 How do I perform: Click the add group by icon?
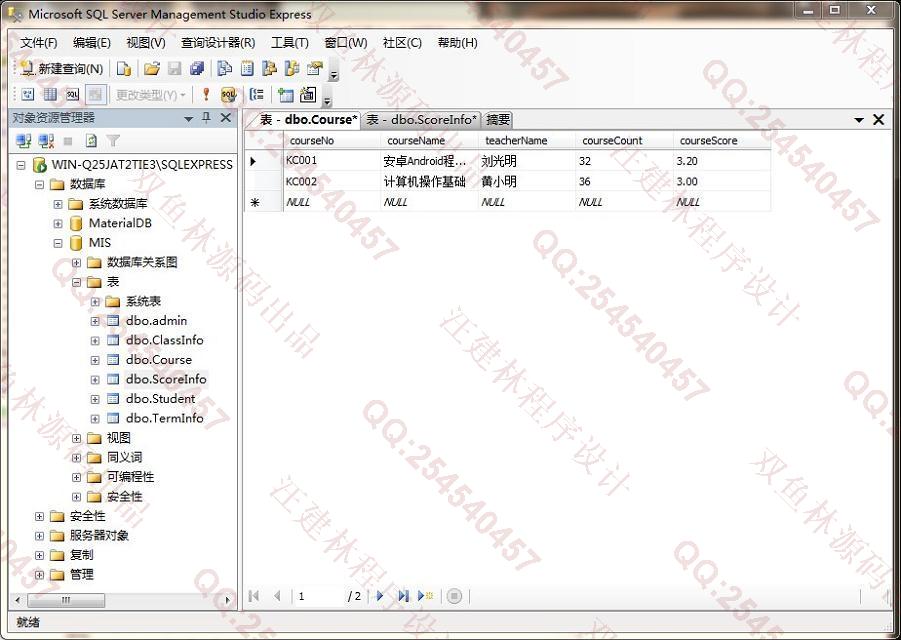click(x=257, y=95)
